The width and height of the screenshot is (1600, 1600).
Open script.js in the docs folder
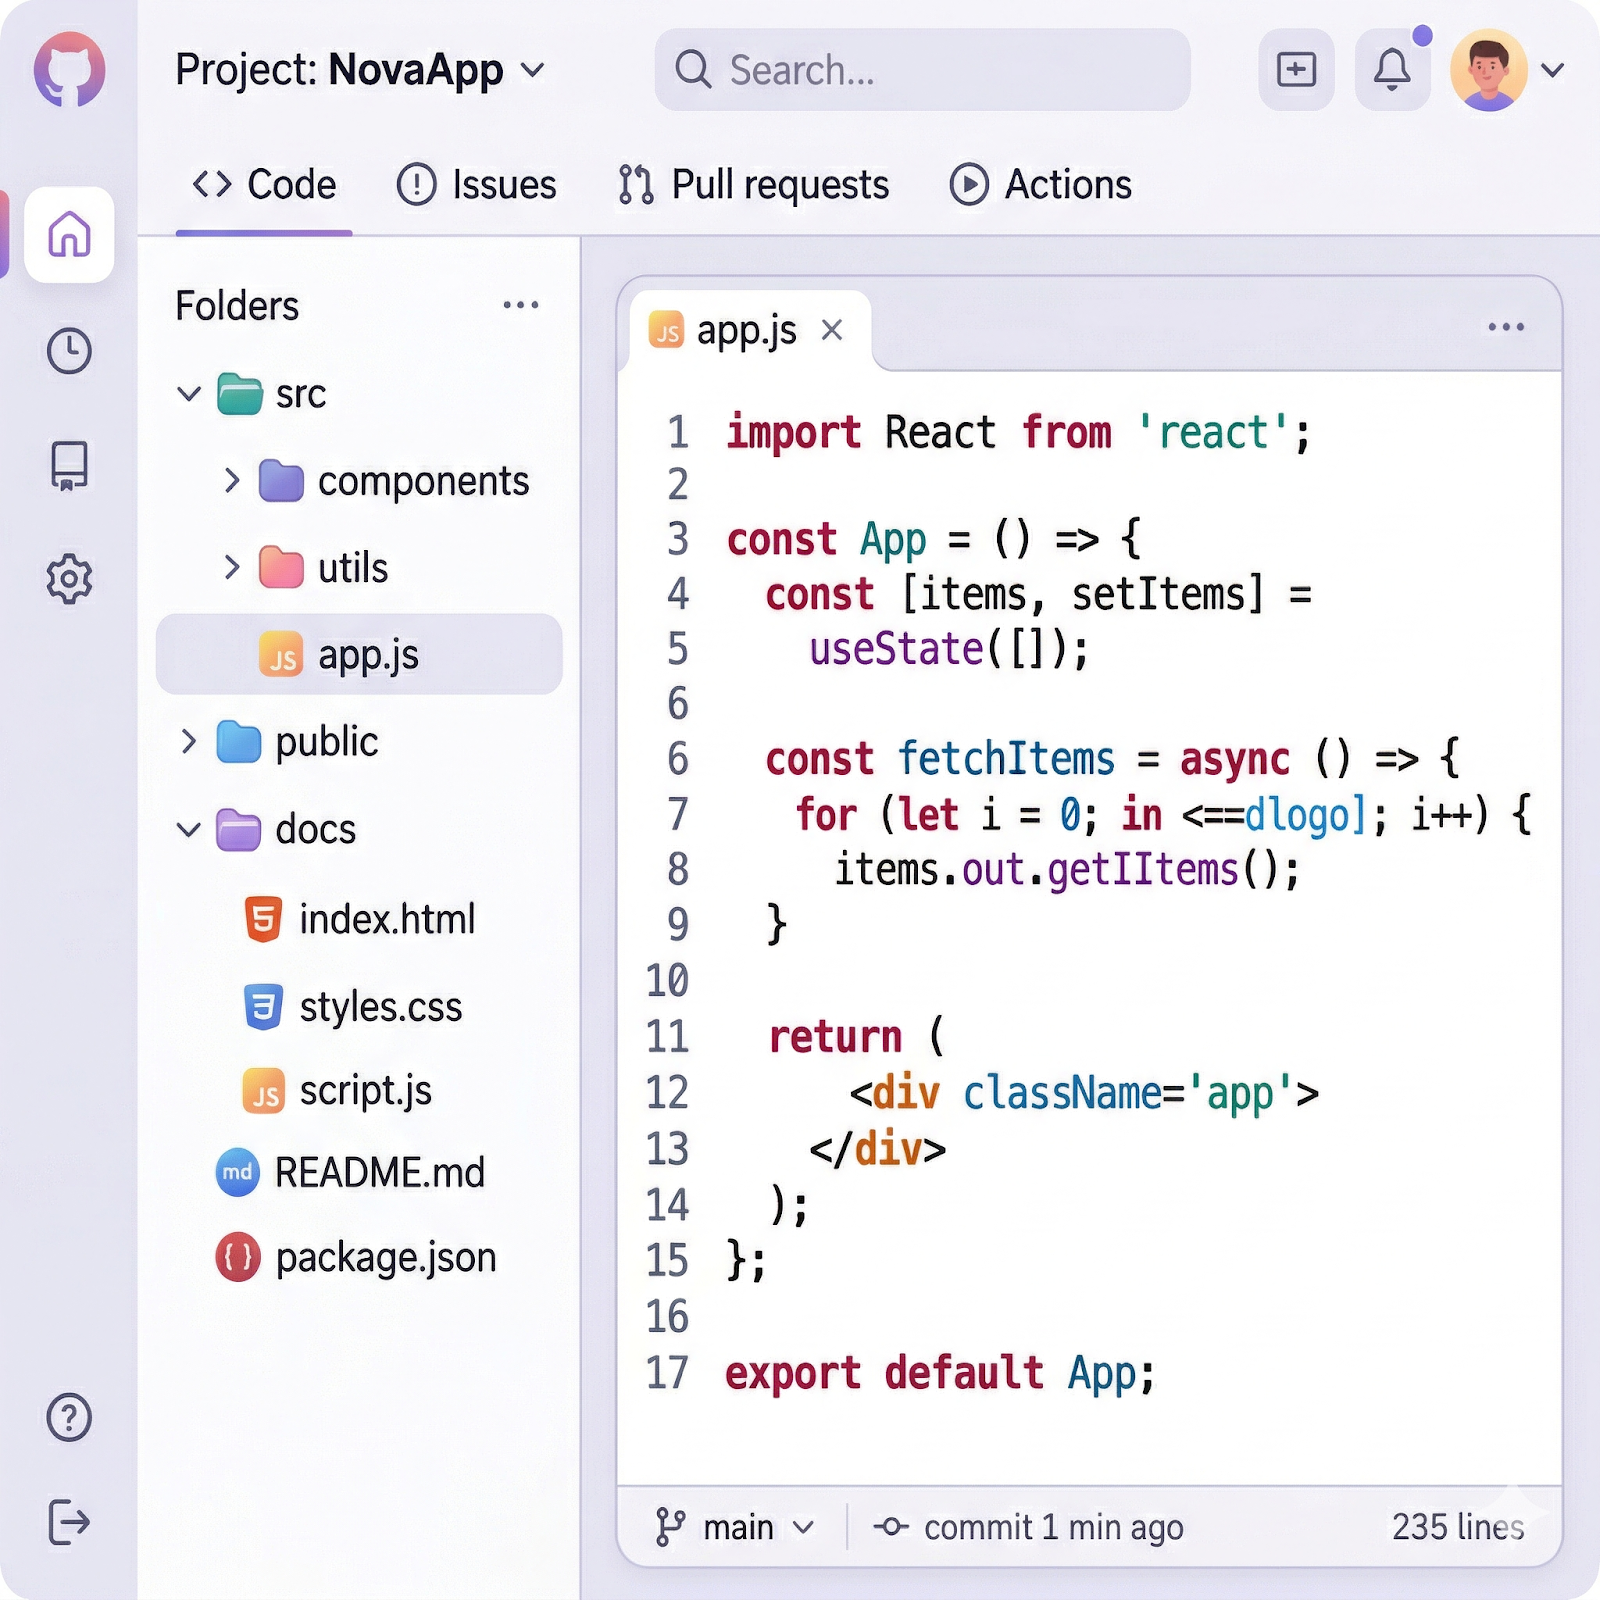coord(338,1090)
